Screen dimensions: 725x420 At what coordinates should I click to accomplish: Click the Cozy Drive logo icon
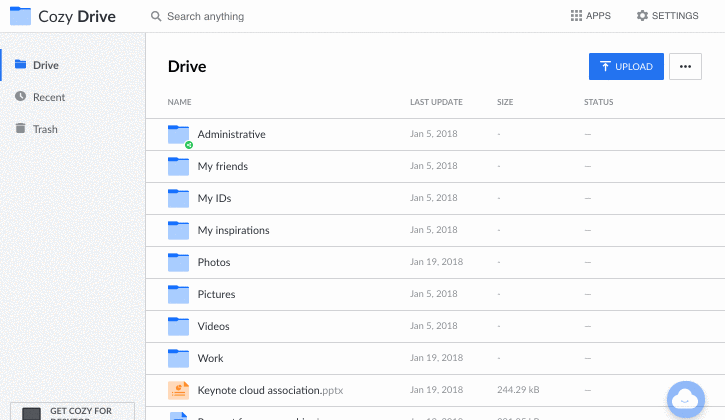click(x=20, y=16)
